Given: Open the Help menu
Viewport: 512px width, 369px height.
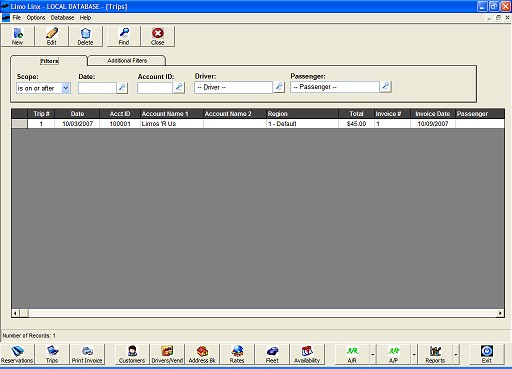Looking at the screenshot, I should [x=85, y=18].
